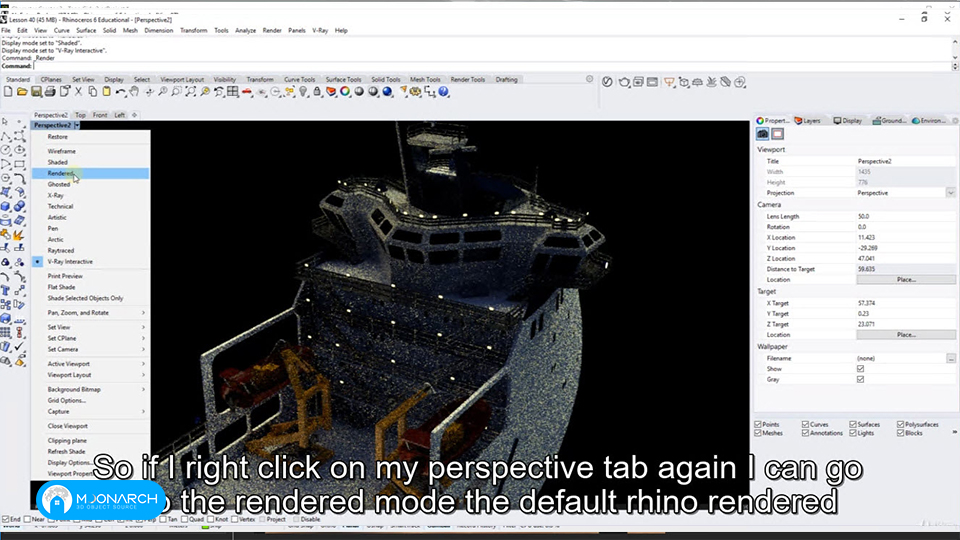The width and height of the screenshot is (960, 540).
Task: Click the V-Ray frame buffer icon
Action: [x=653, y=82]
